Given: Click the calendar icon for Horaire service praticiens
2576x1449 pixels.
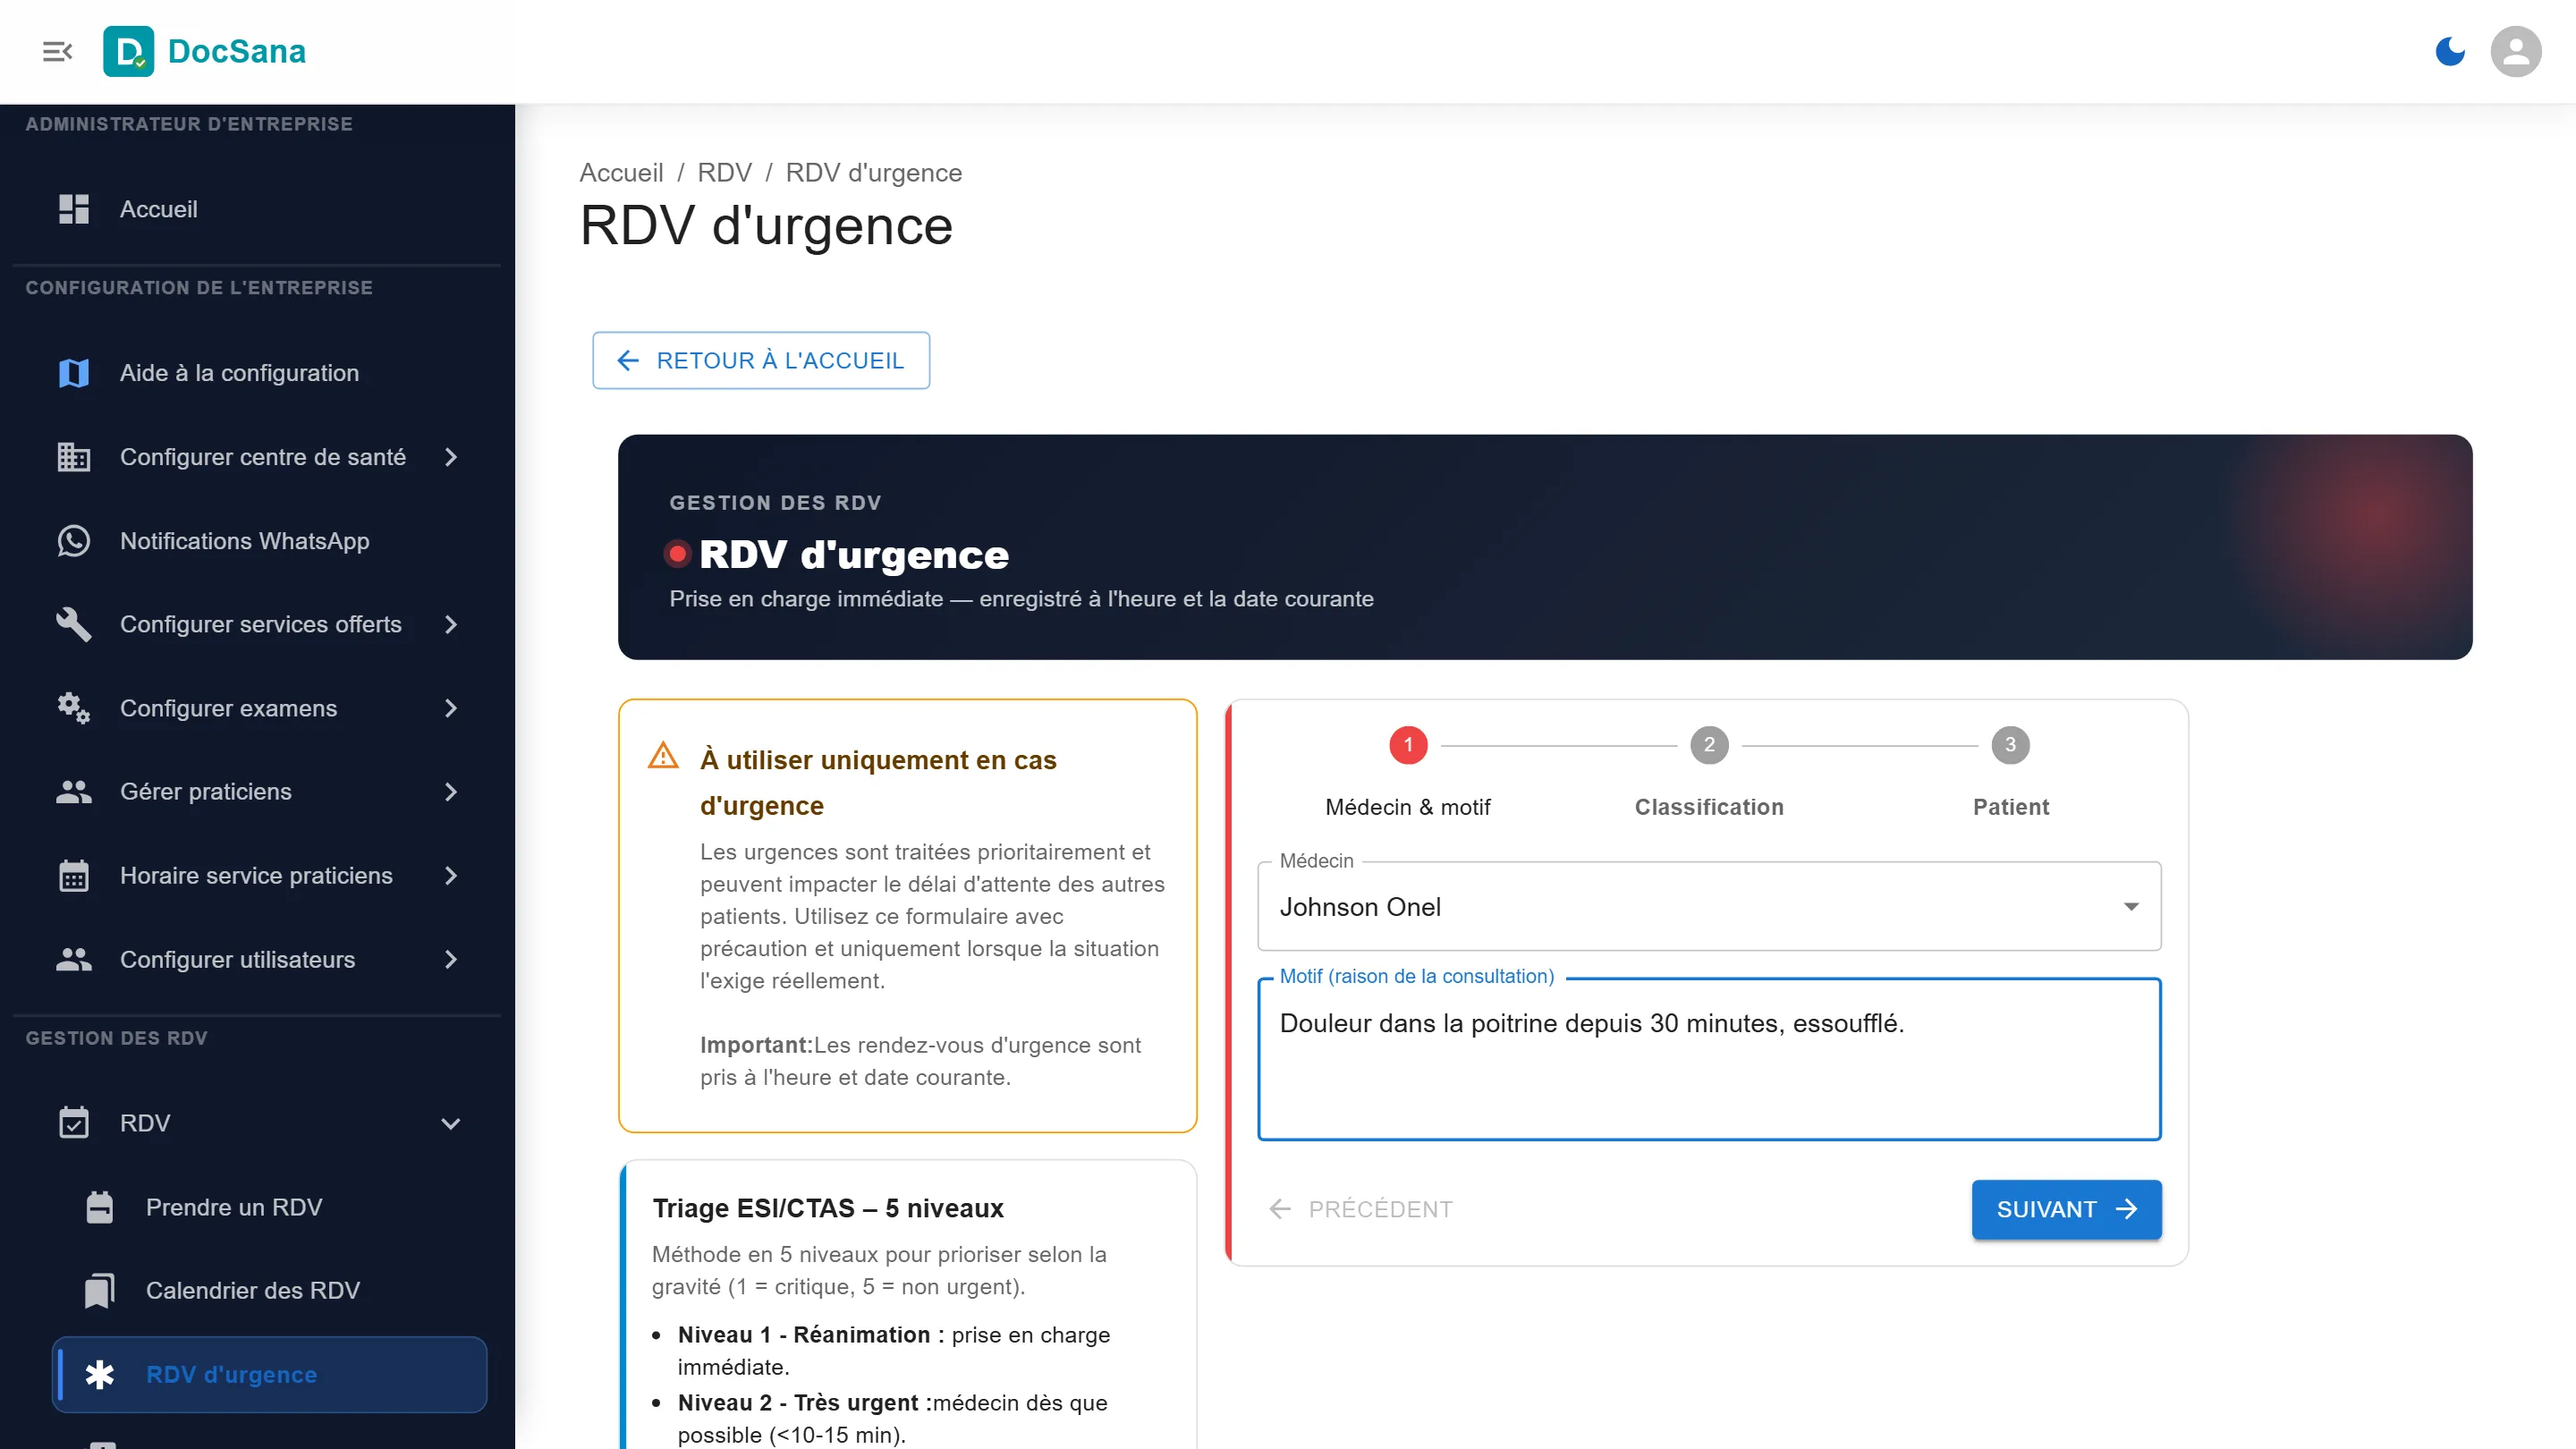Looking at the screenshot, I should (74, 876).
